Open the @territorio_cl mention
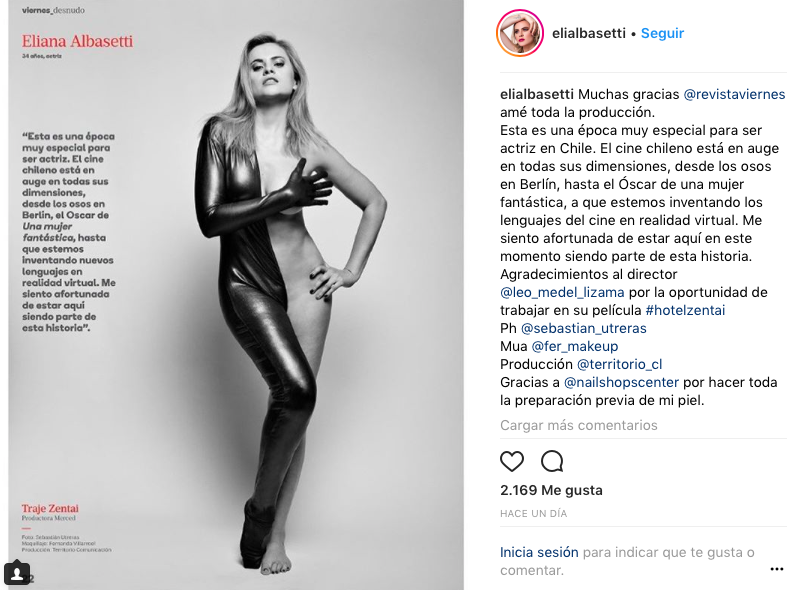This screenshot has height=590, width=806. 619,364
